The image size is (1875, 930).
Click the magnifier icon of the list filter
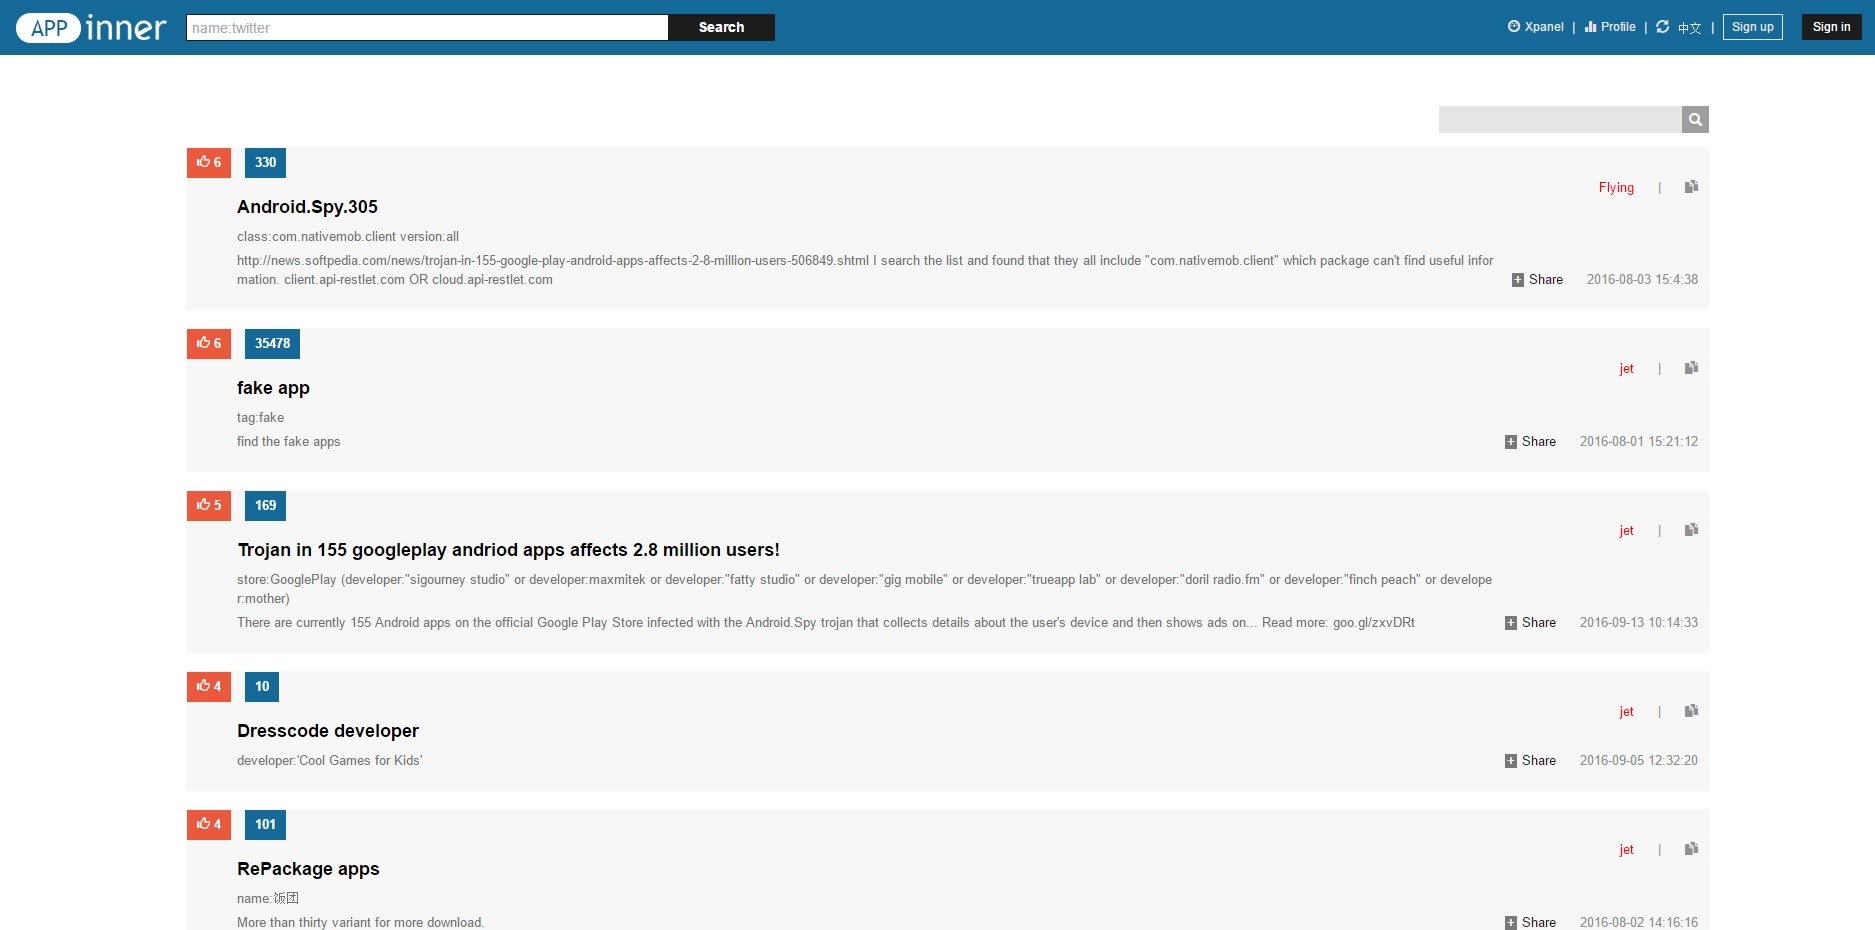point(1695,120)
